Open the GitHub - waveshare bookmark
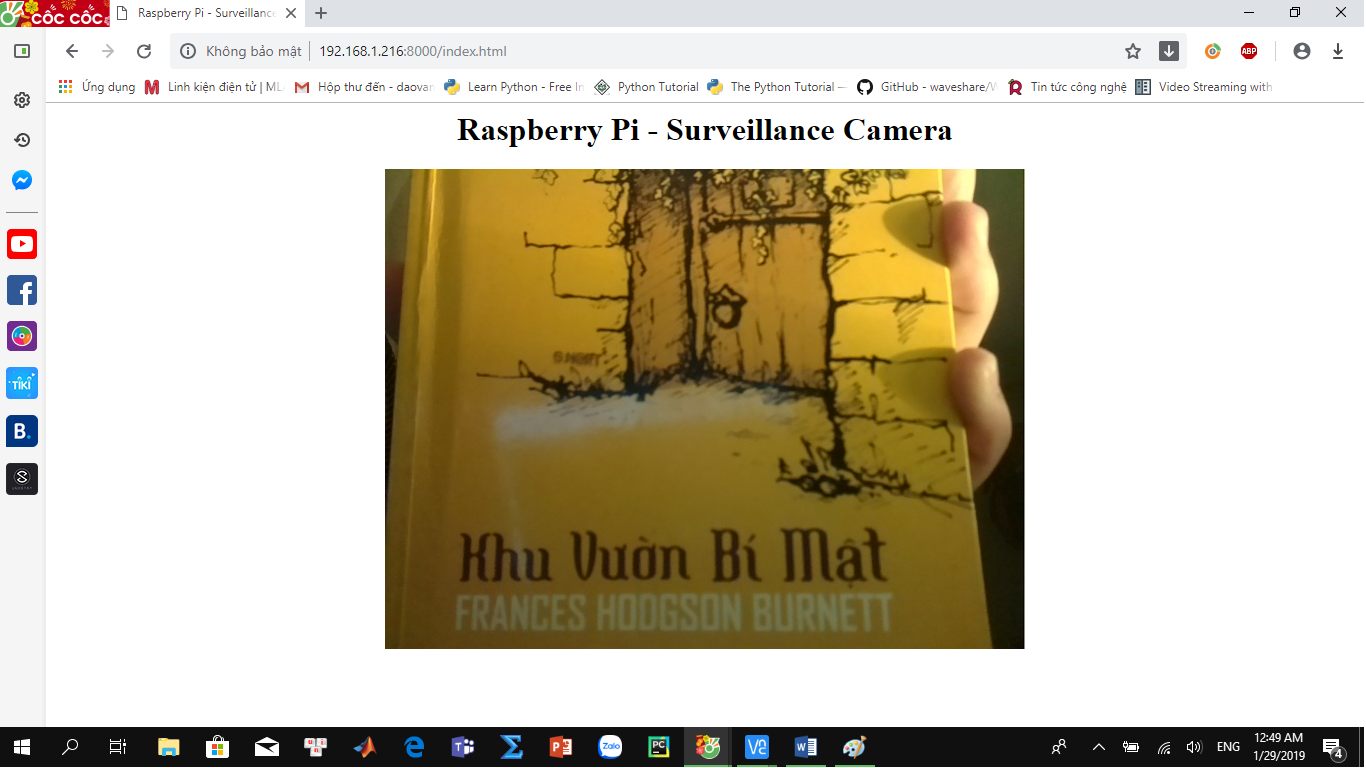Image resolution: width=1366 pixels, height=768 pixels. (x=927, y=87)
